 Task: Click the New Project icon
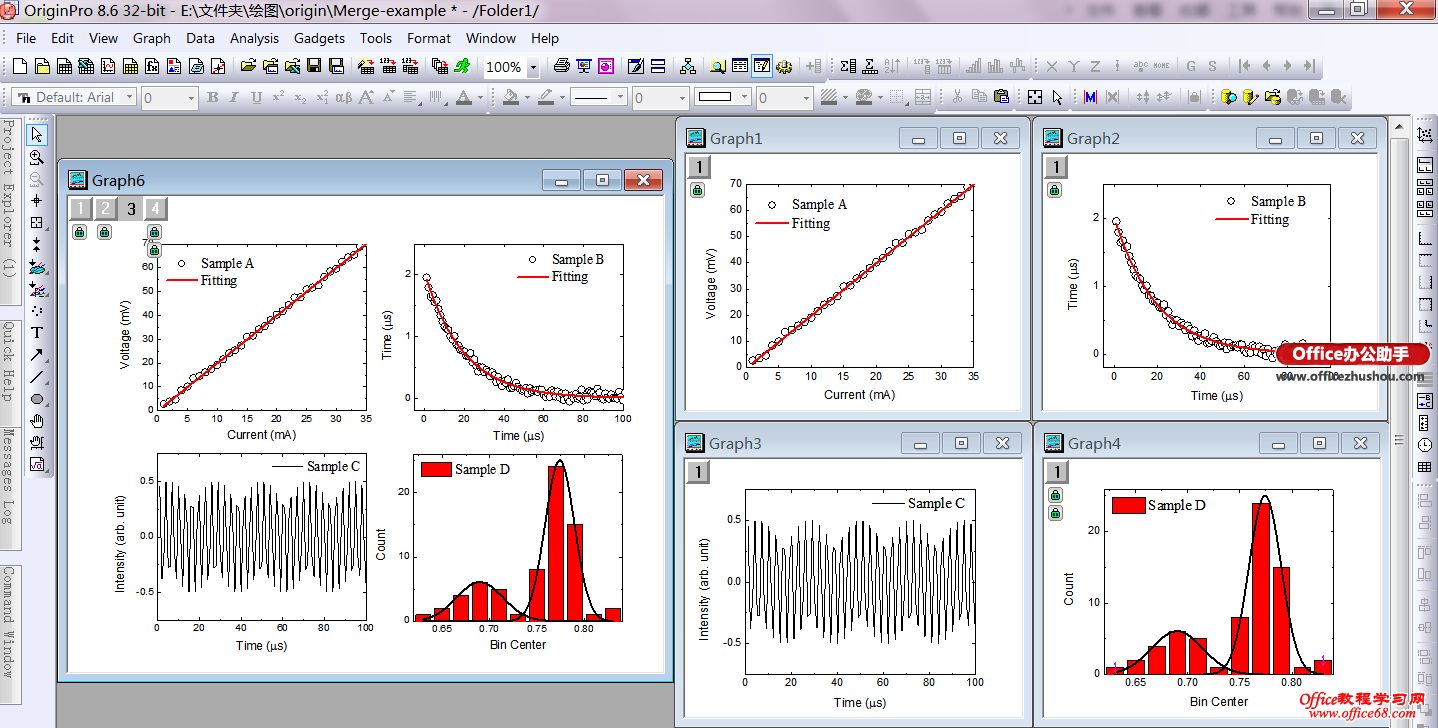(x=20, y=66)
